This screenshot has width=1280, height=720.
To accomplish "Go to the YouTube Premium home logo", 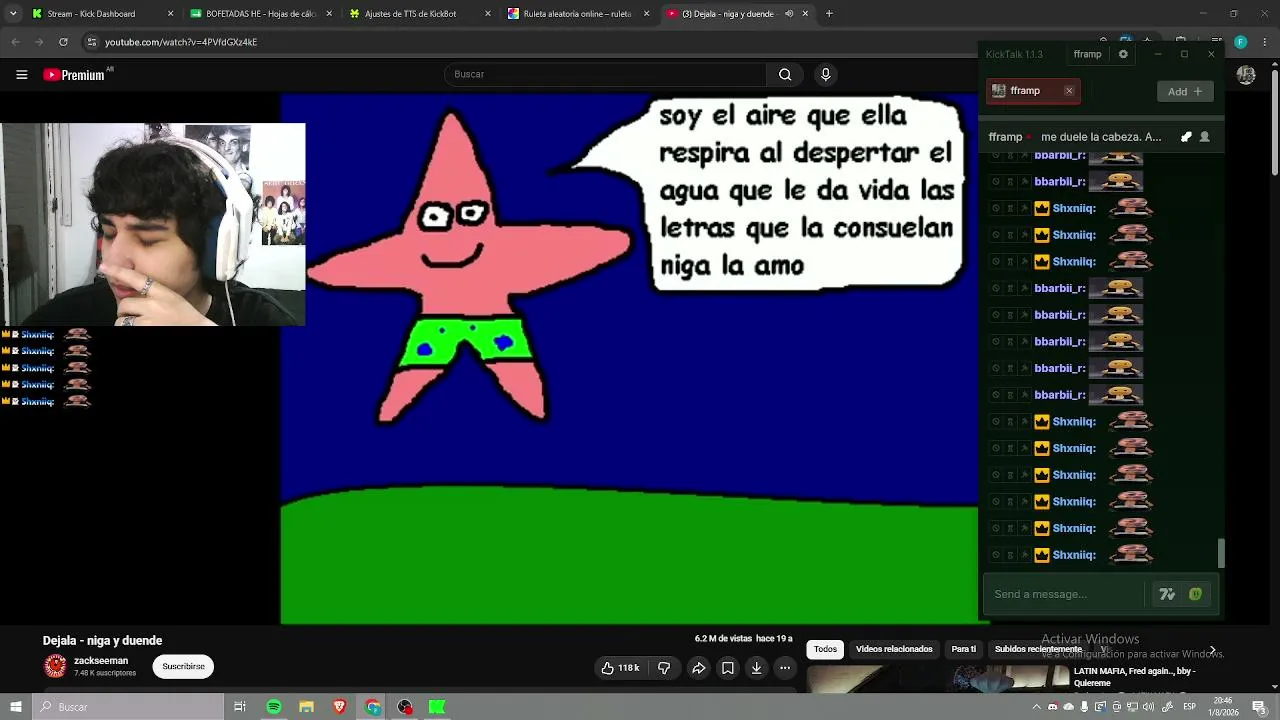I will [74, 75].
